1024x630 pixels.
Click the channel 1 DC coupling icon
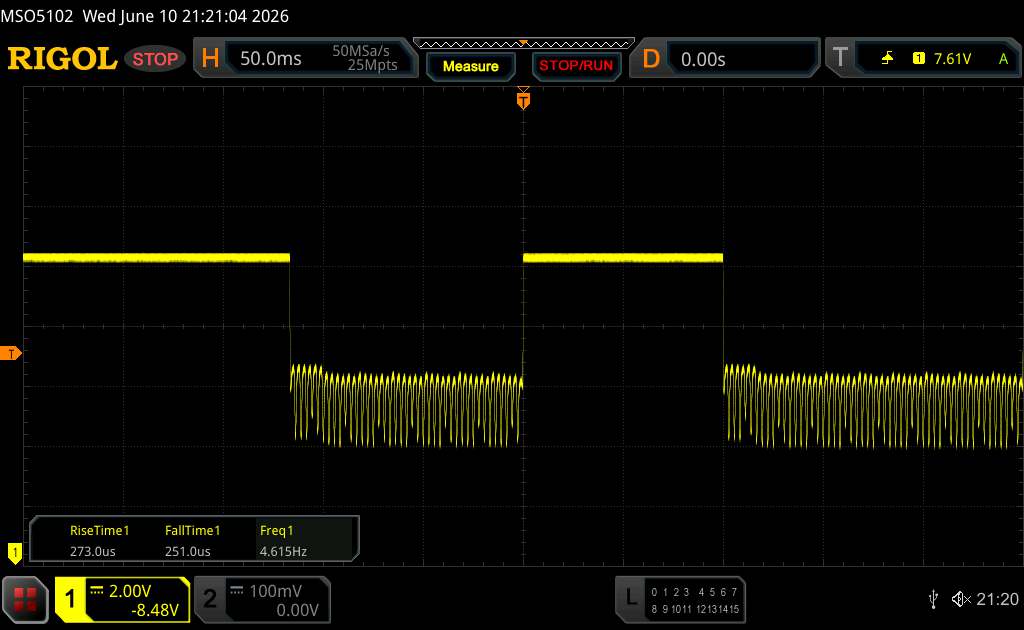97,591
